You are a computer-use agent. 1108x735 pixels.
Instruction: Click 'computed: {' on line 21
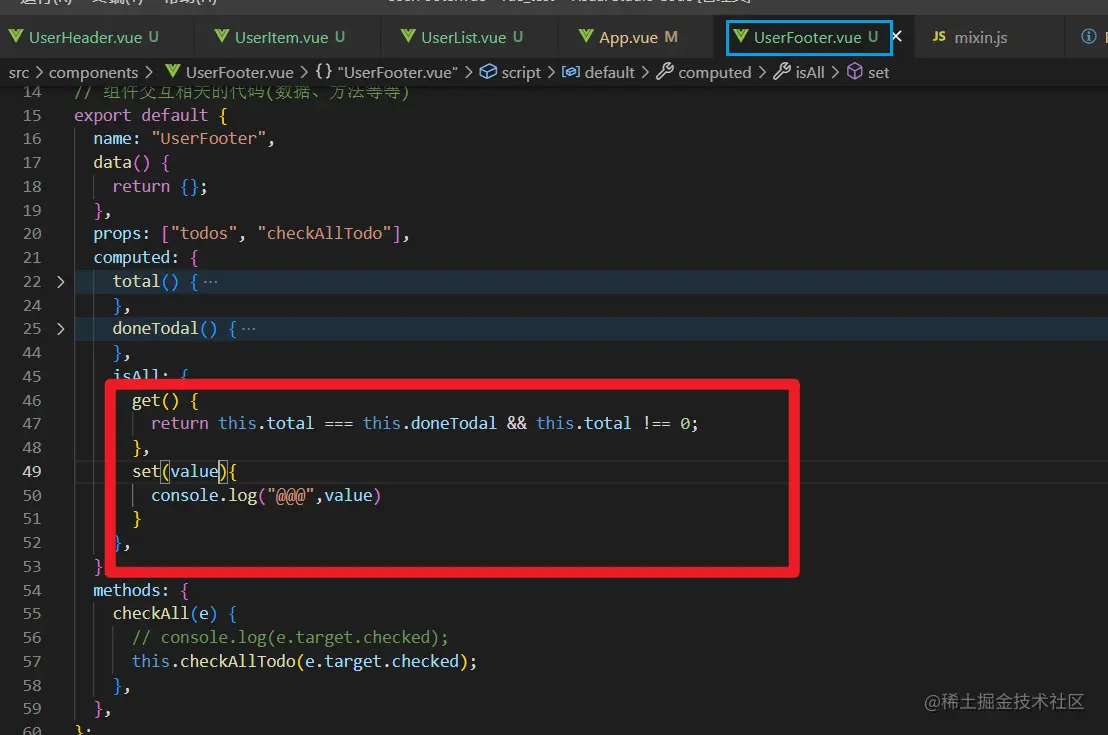[146, 257]
